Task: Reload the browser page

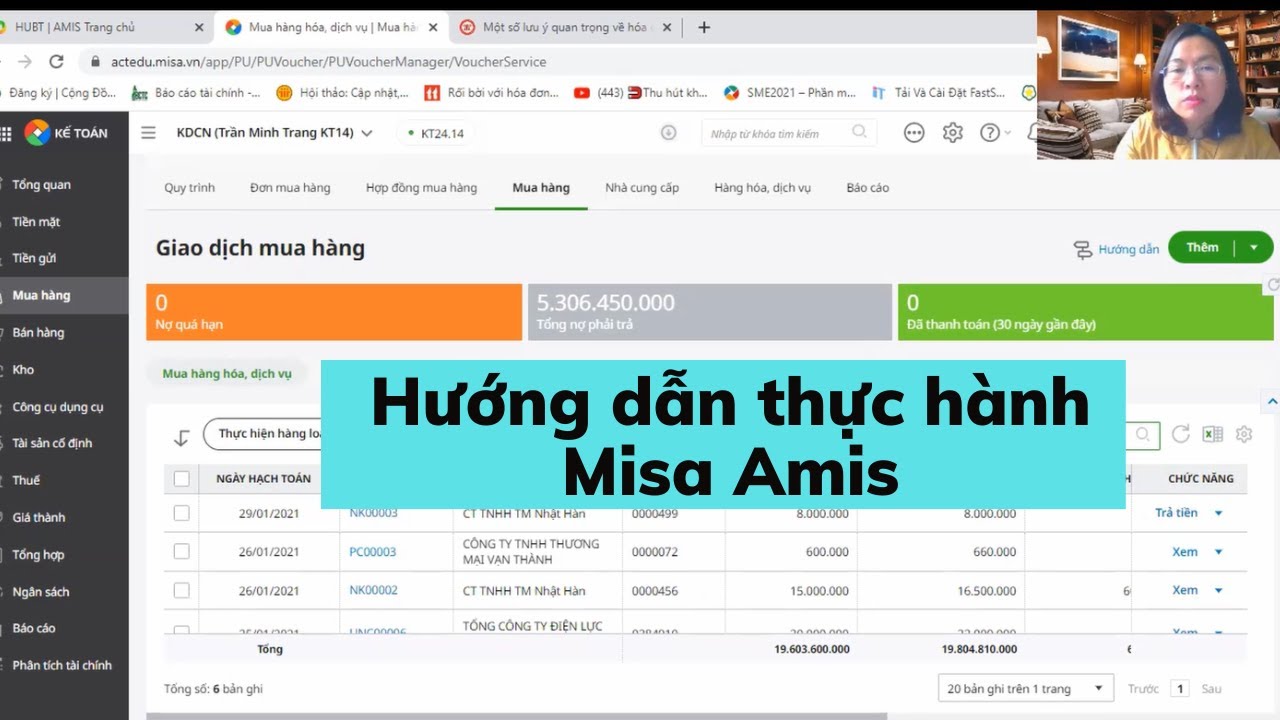Action: [x=56, y=61]
